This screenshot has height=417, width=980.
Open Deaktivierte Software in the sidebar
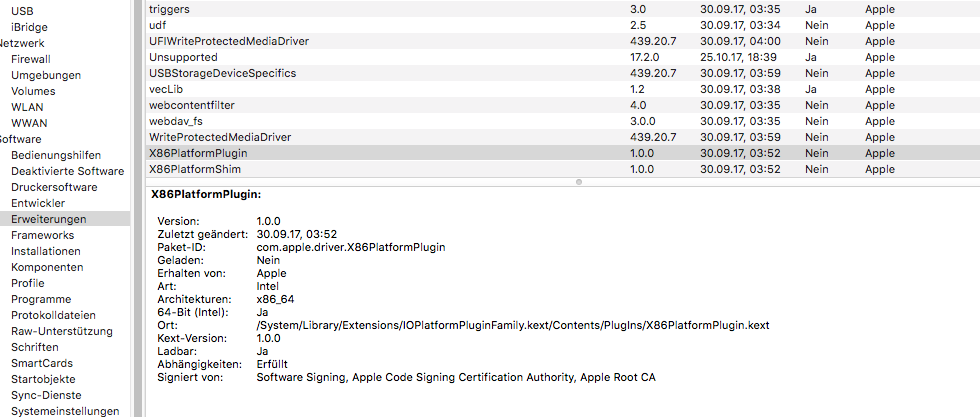(67, 171)
